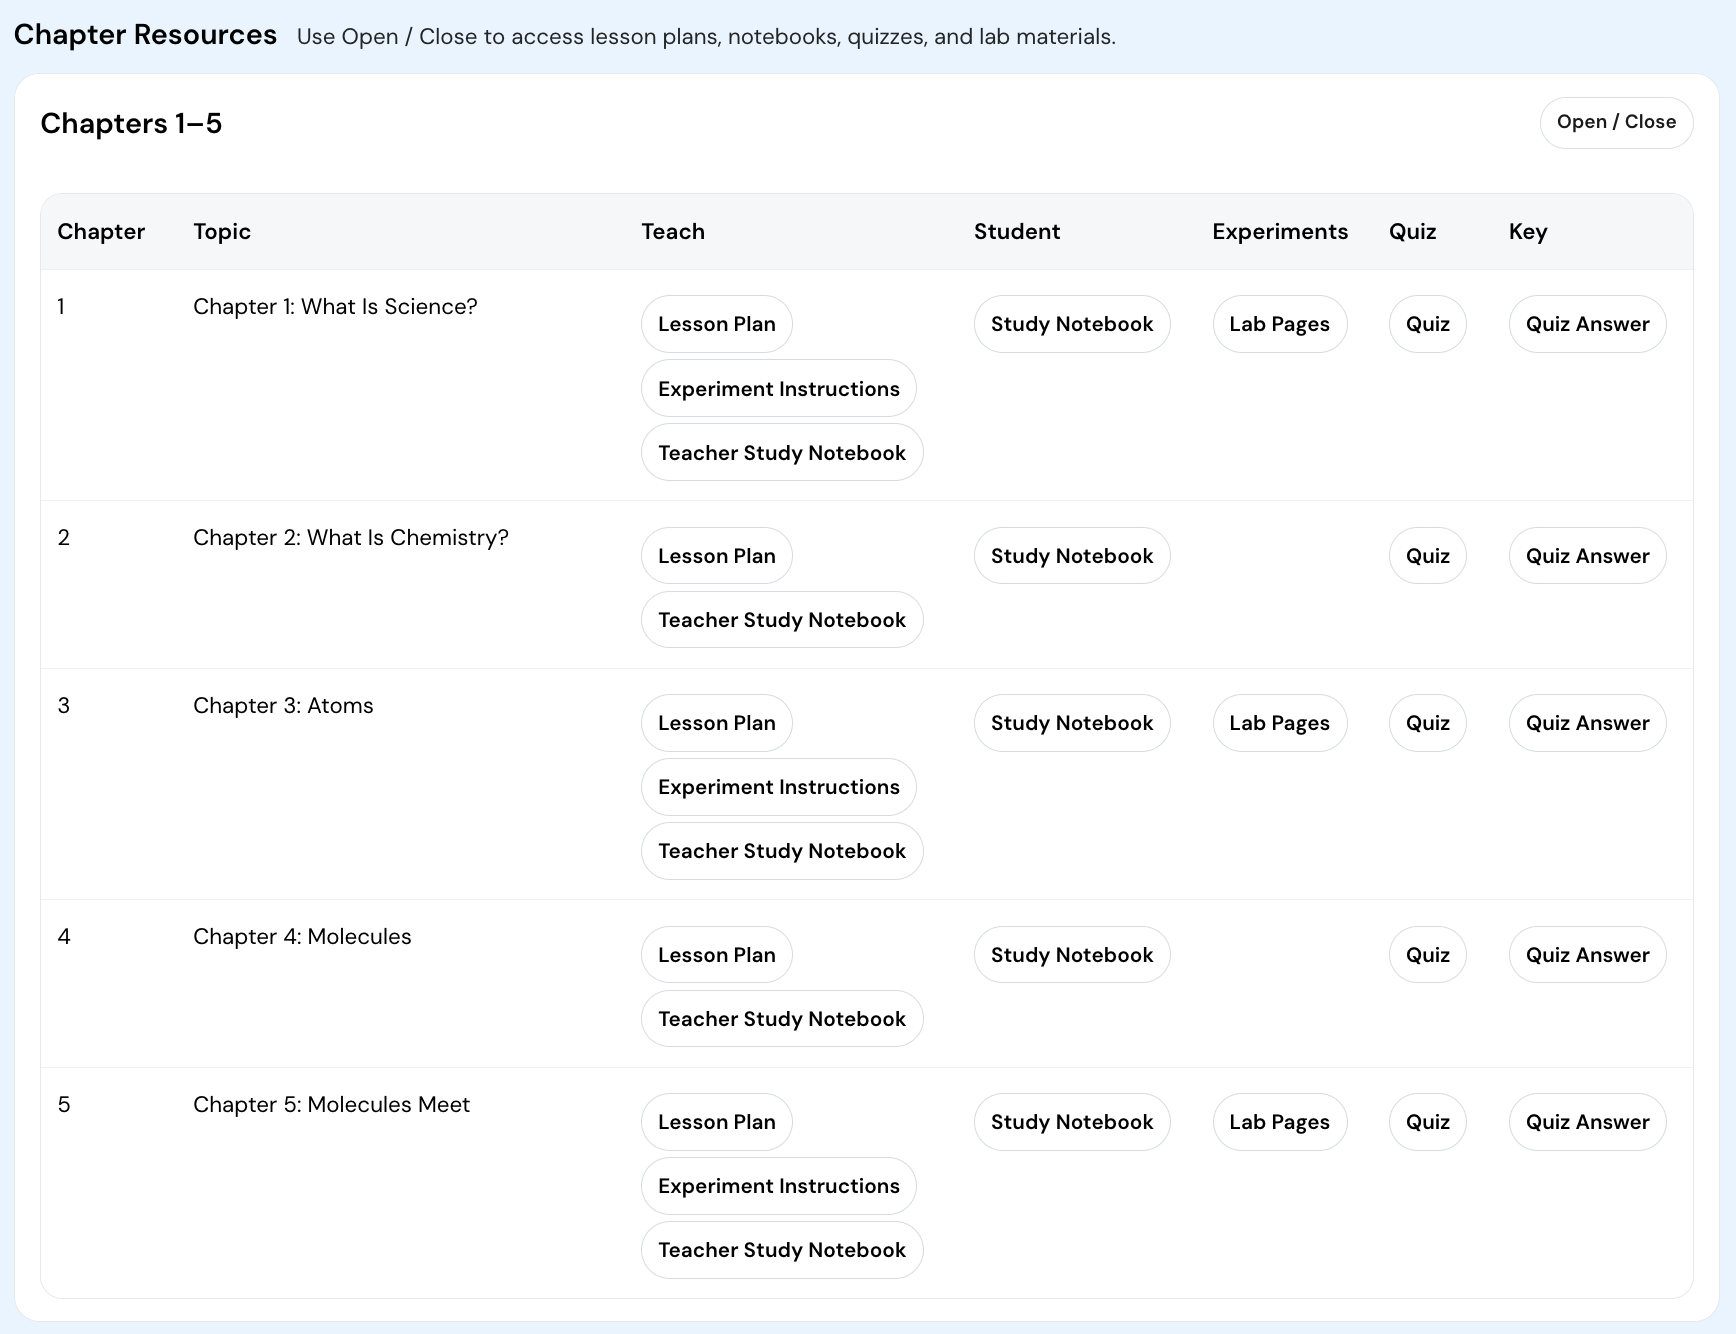Open Chapter 1 Lesson Plan
Viewport: 1736px width, 1334px height.
tap(716, 324)
